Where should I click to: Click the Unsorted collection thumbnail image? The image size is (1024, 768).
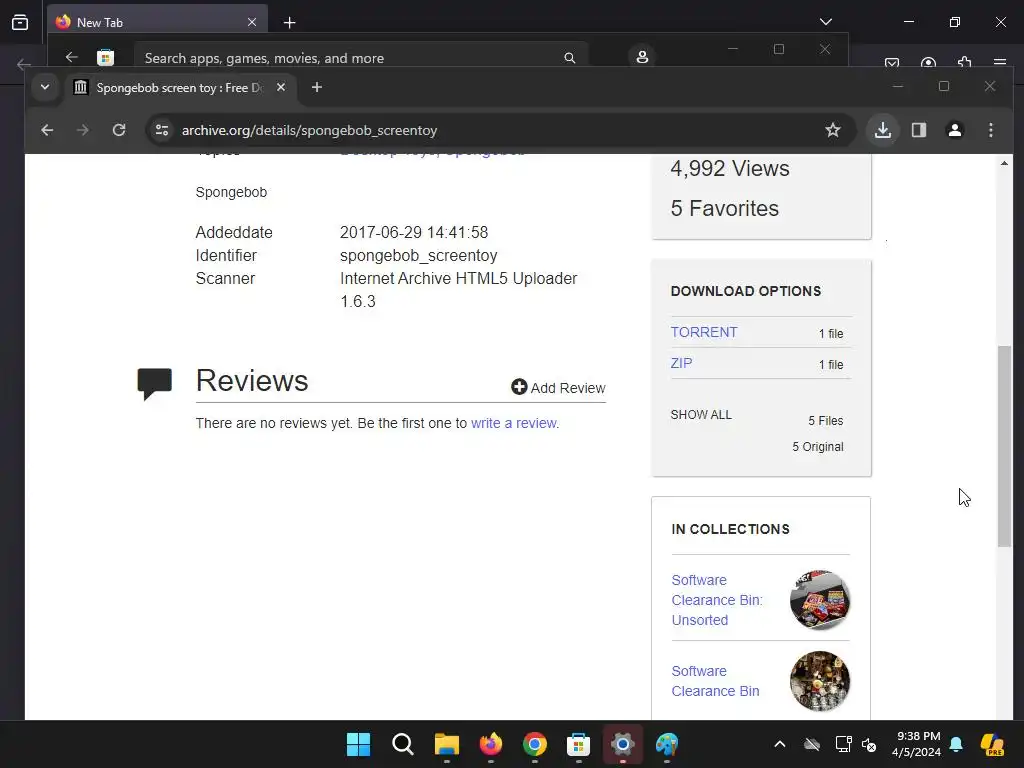click(x=820, y=600)
